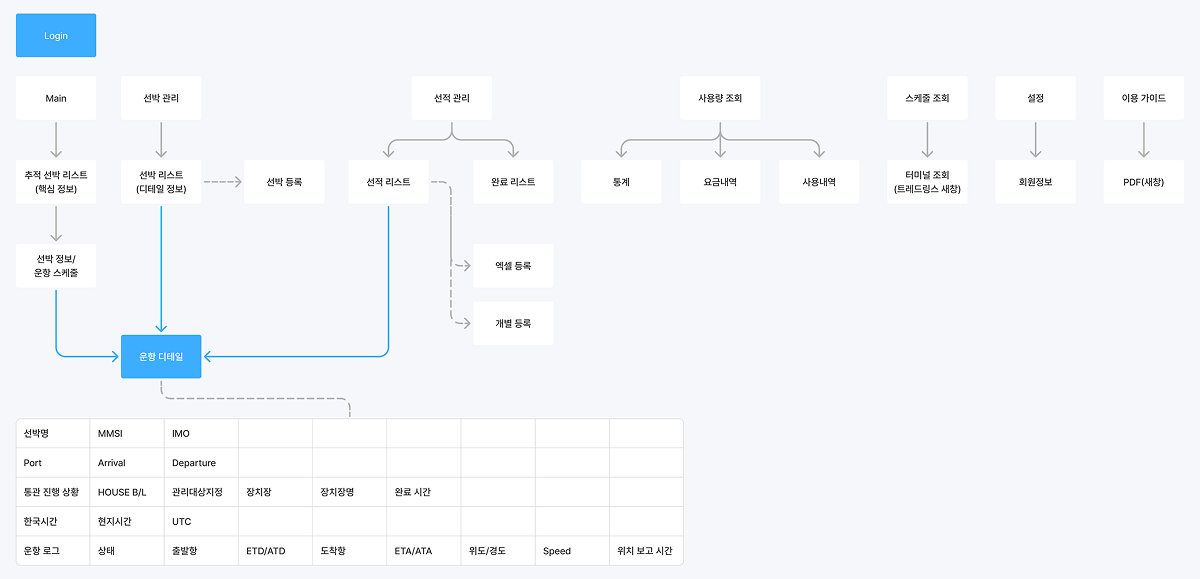Open the PDF (새창) node
This screenshot has height=579, width=1200.
click(x=1143, y=181)
